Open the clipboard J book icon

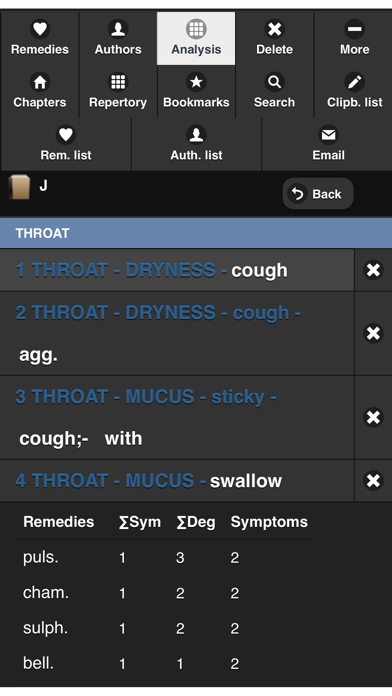(20, 187)
